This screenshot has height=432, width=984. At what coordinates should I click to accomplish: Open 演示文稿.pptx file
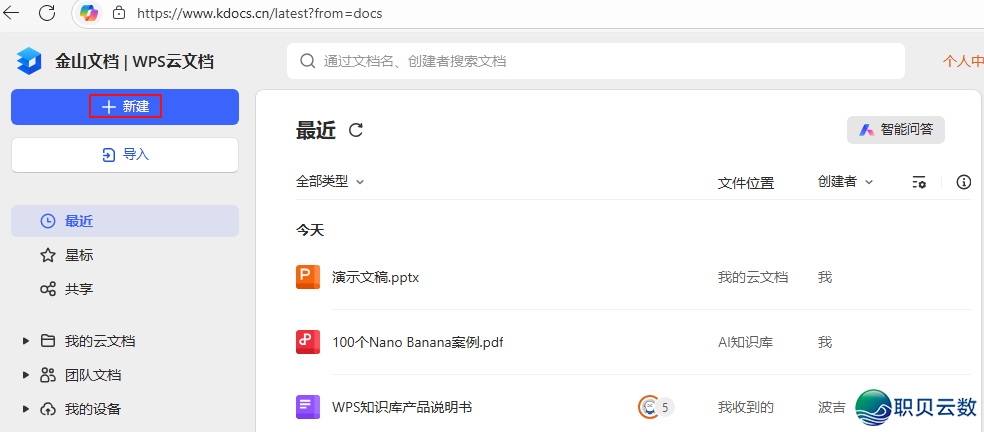click(x=375, y=277)
